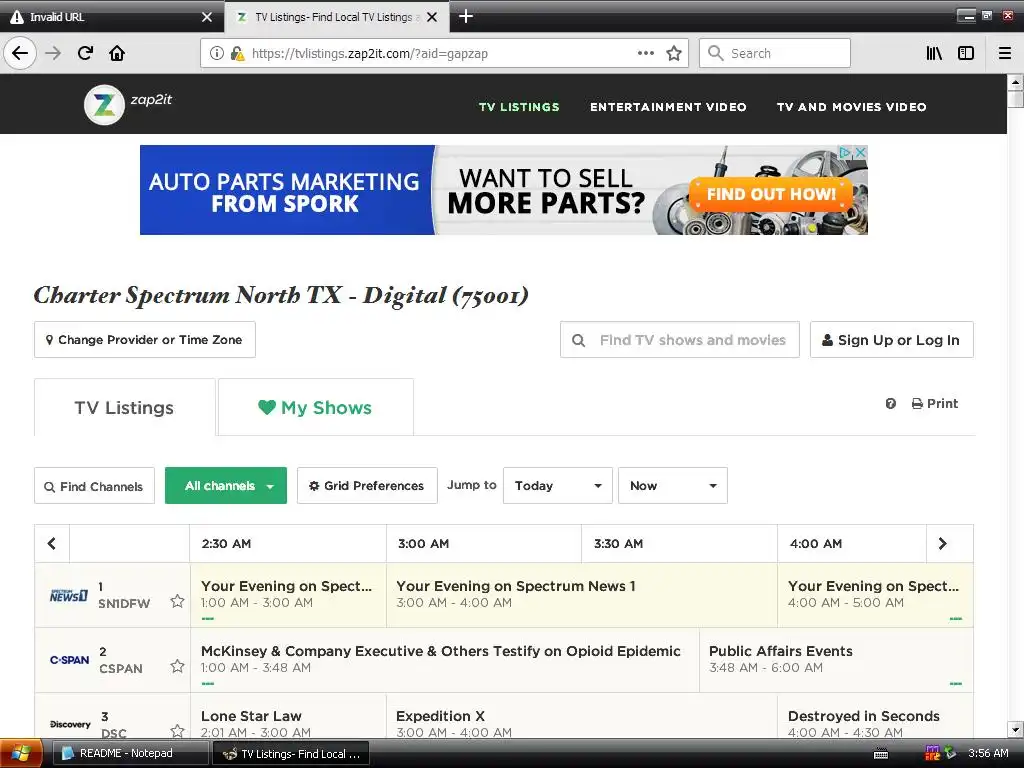Open a new browser tab
The width and height of the screenshot is (1024, 768).
(x=466, y=16)
